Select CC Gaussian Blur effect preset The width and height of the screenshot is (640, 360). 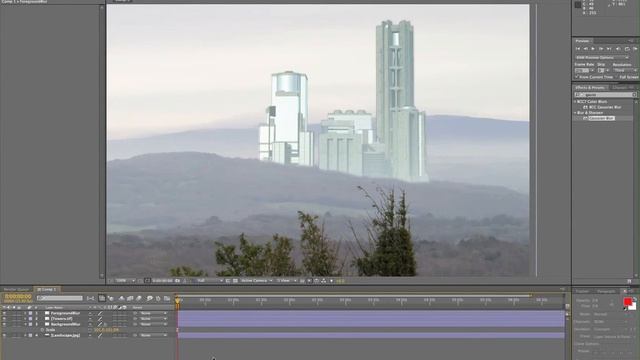point(605,107)
